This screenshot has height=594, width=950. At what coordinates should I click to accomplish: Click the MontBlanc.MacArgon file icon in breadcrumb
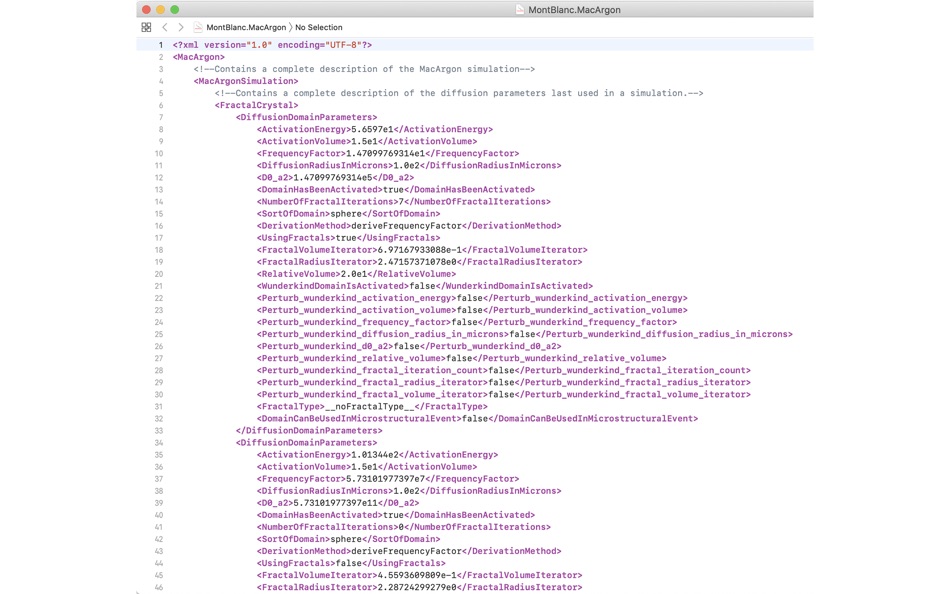point(198,27)
